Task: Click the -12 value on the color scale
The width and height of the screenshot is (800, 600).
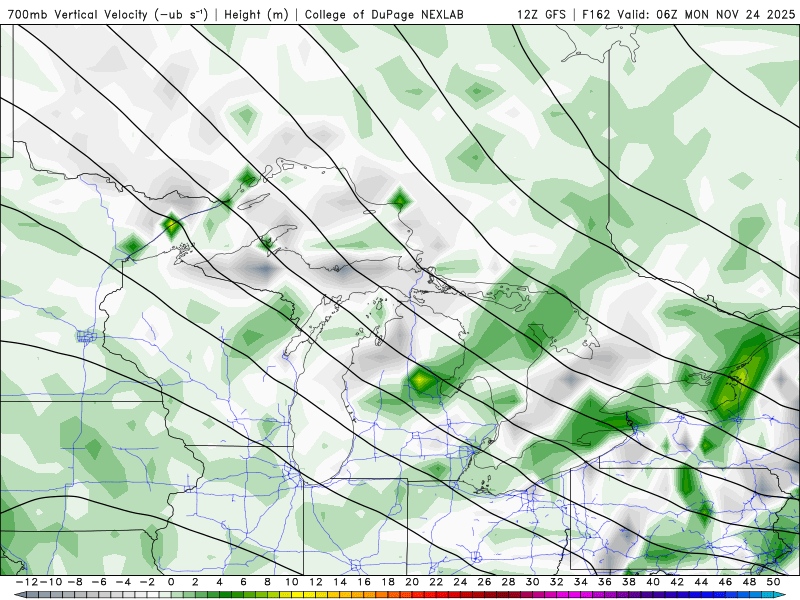Action: point(27,582)
